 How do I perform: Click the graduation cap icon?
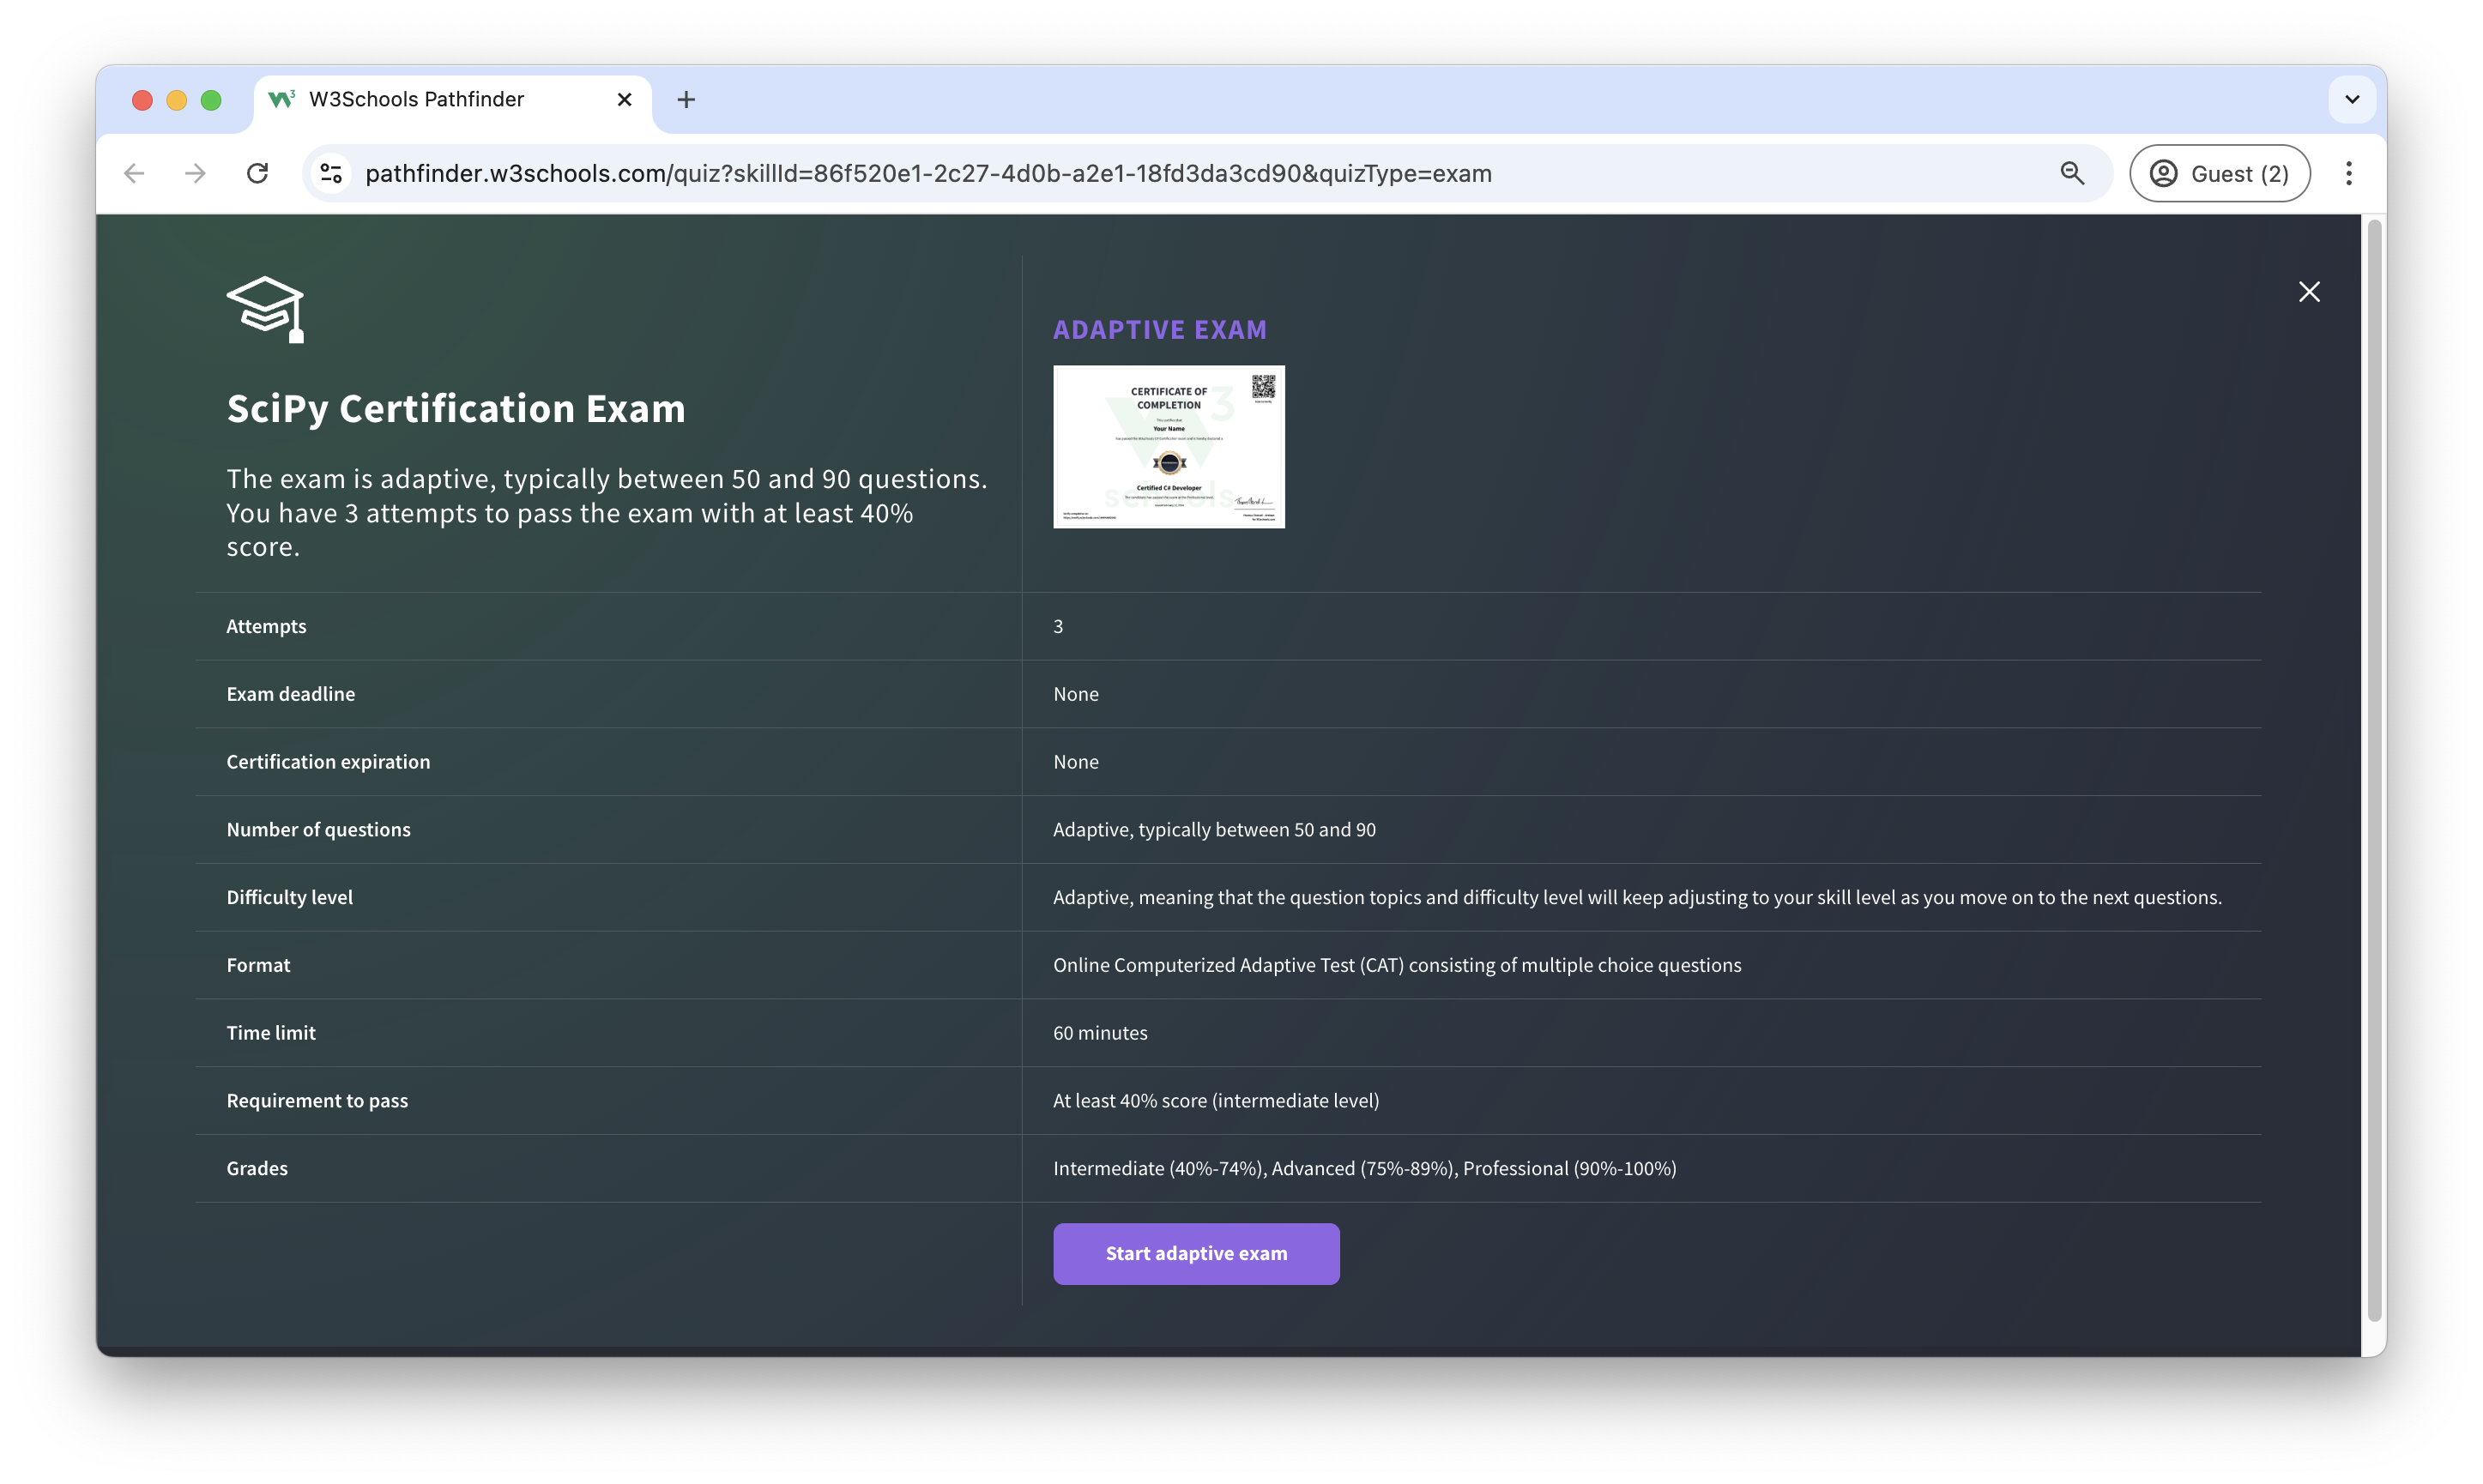(x=265, y=308)
